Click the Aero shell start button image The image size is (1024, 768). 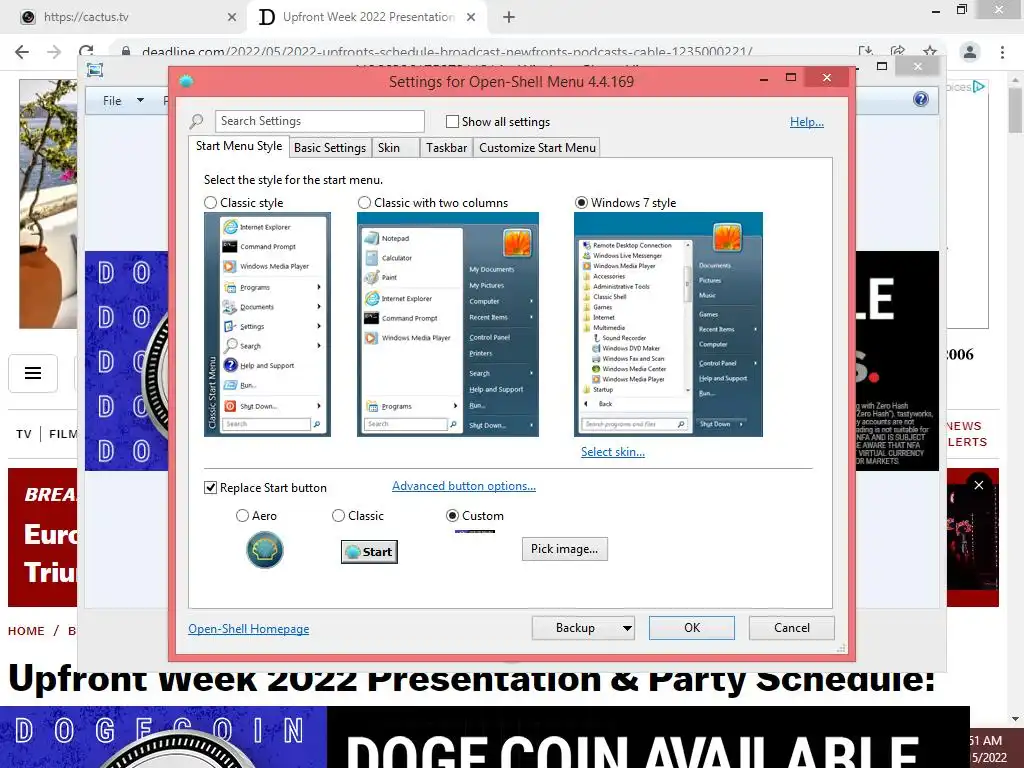pyautogui.click(x=264, y=550)
